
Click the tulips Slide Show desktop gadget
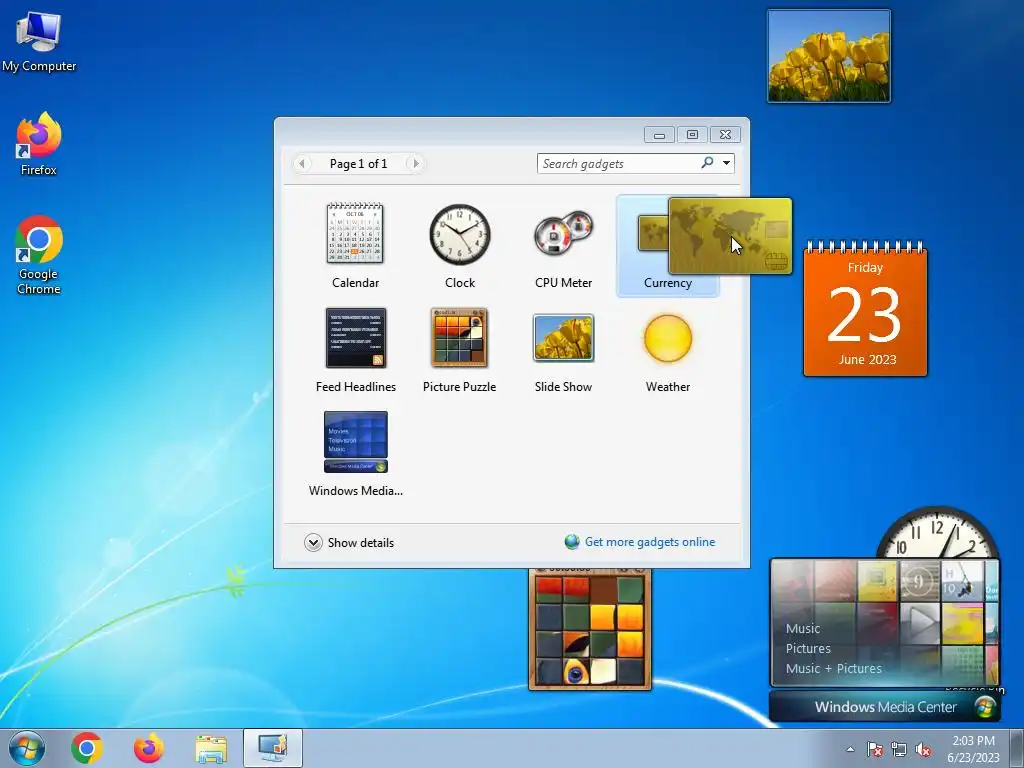tap(829, 56)
